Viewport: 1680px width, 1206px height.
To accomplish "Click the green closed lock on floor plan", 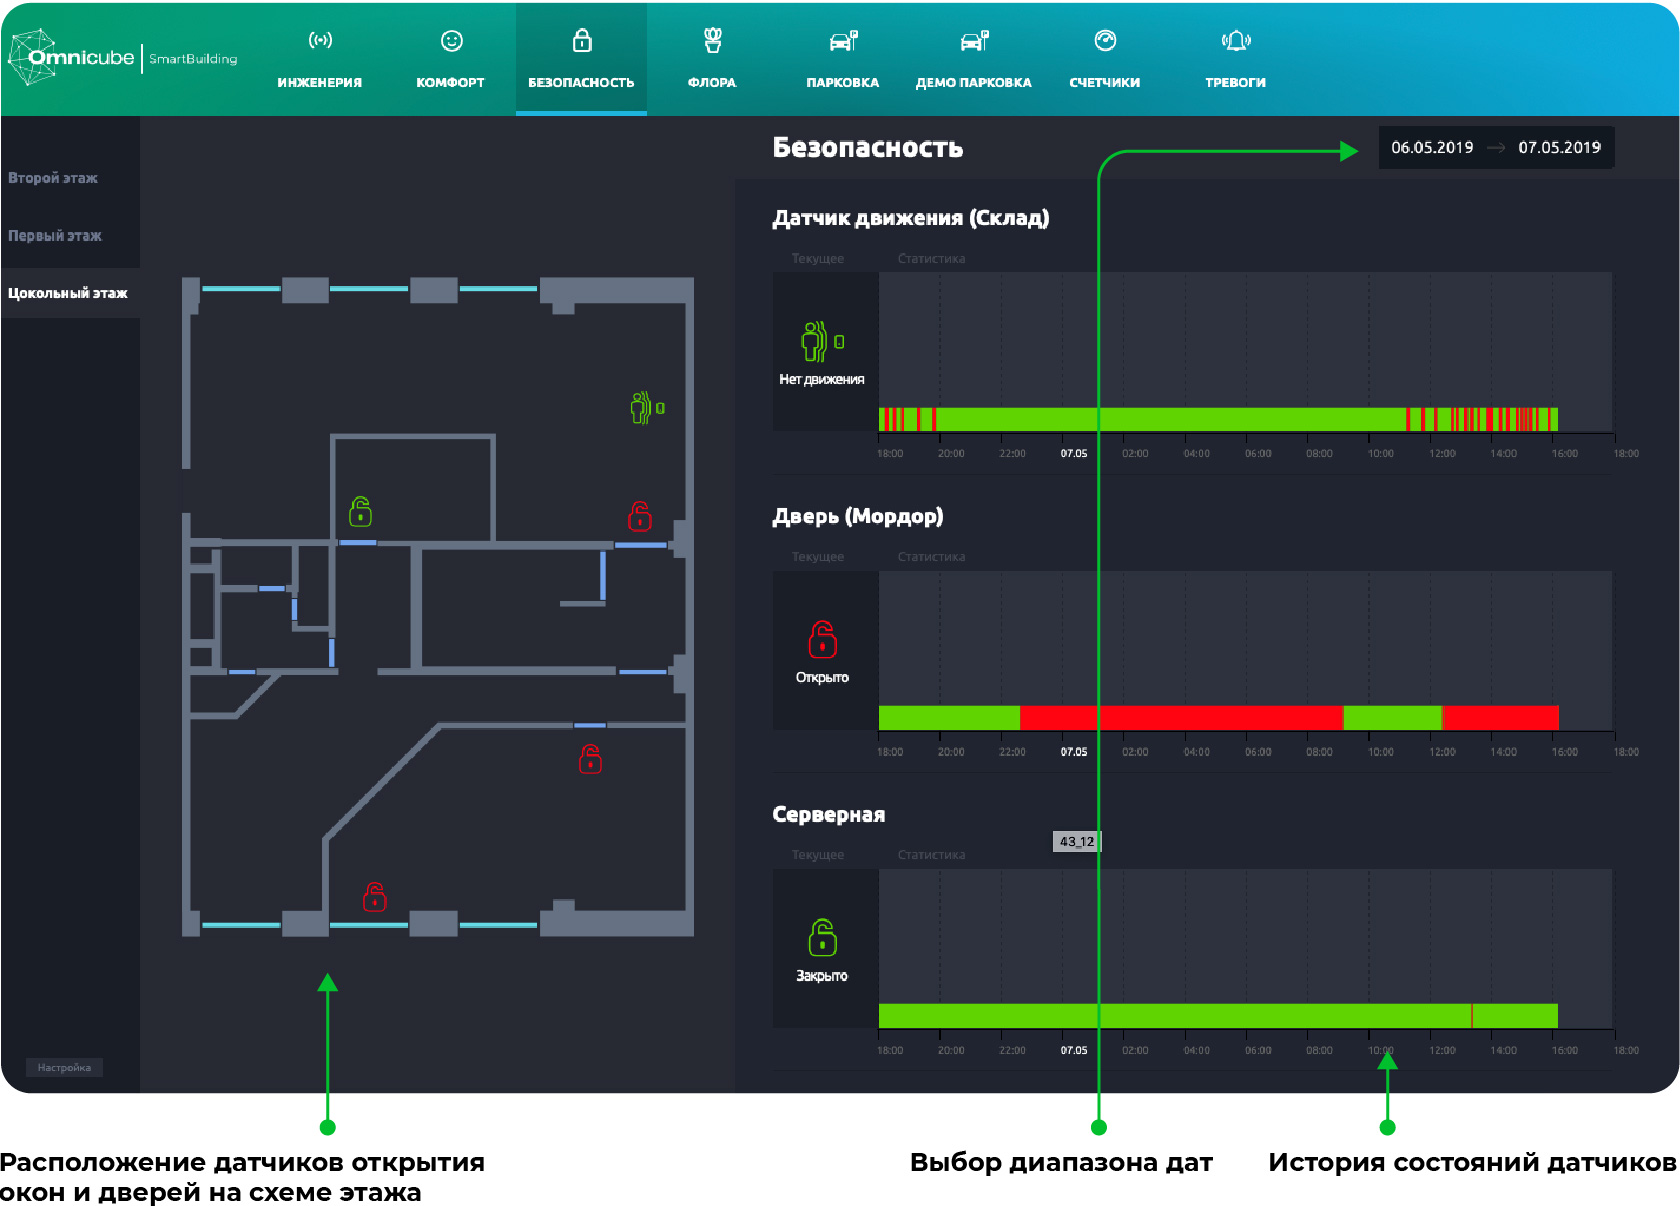I will (x=360, y=512).
